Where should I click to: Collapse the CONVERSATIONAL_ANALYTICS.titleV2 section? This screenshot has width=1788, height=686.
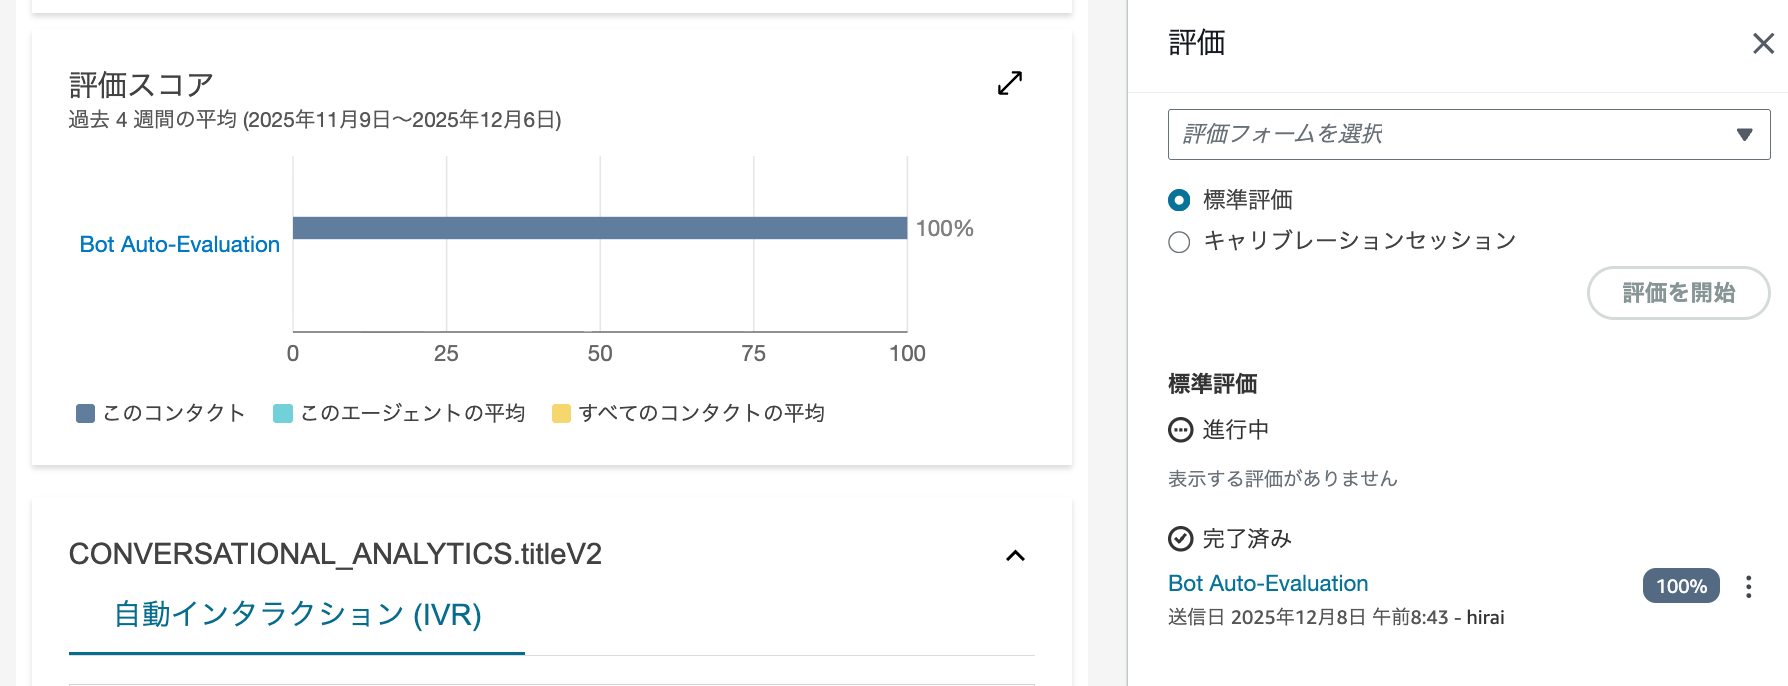[x=1016, y=556]
